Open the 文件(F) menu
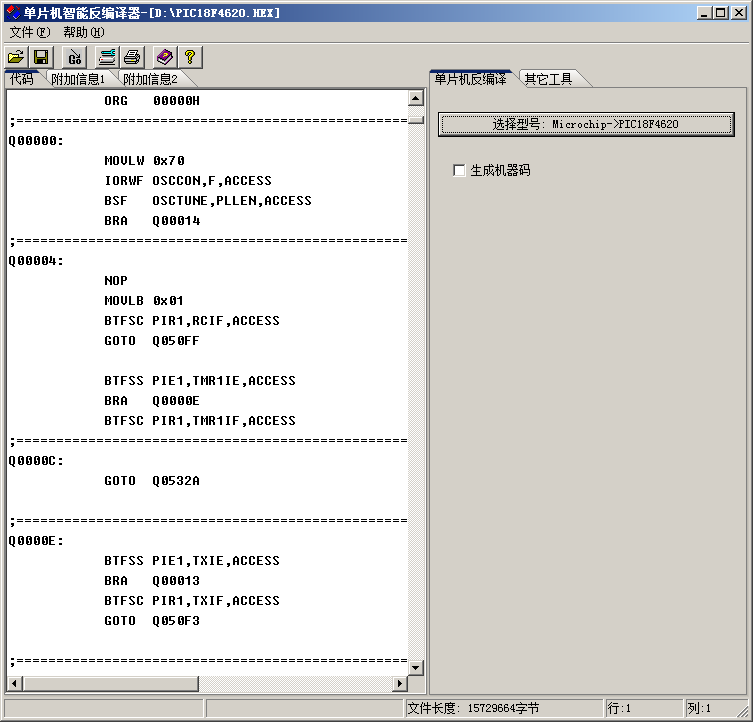Viewport: 753px width, 722px height. pos(29,32)
